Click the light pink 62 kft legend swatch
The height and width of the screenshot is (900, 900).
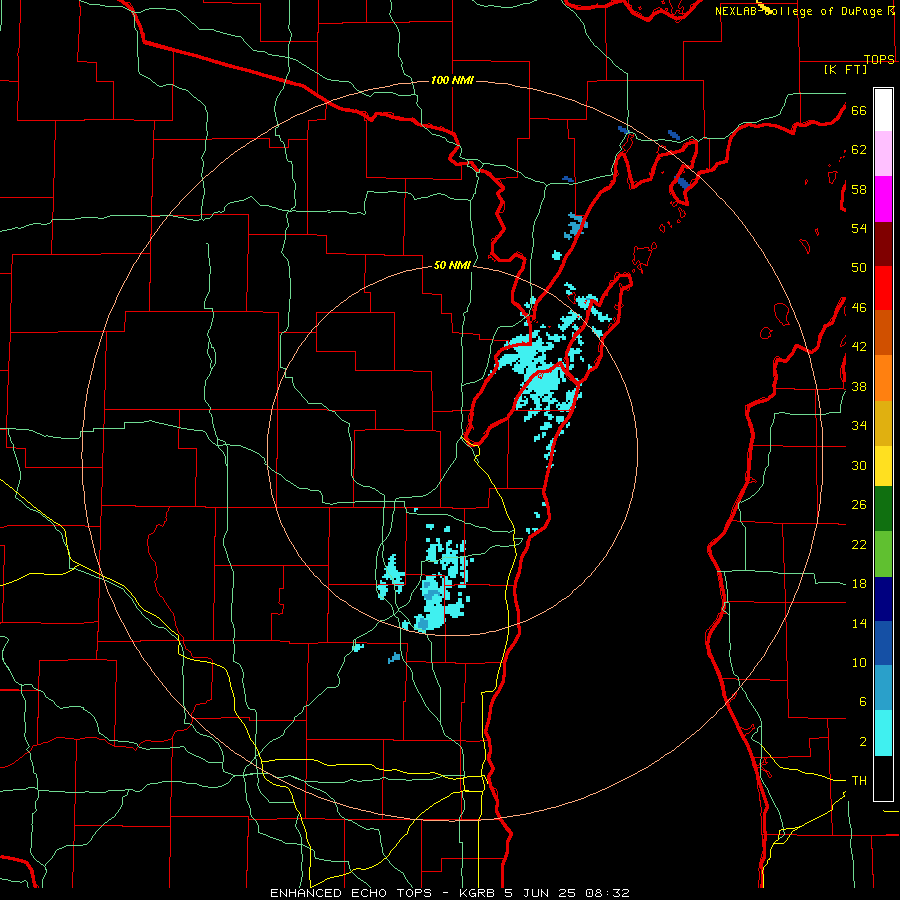(x=883, y=153)
